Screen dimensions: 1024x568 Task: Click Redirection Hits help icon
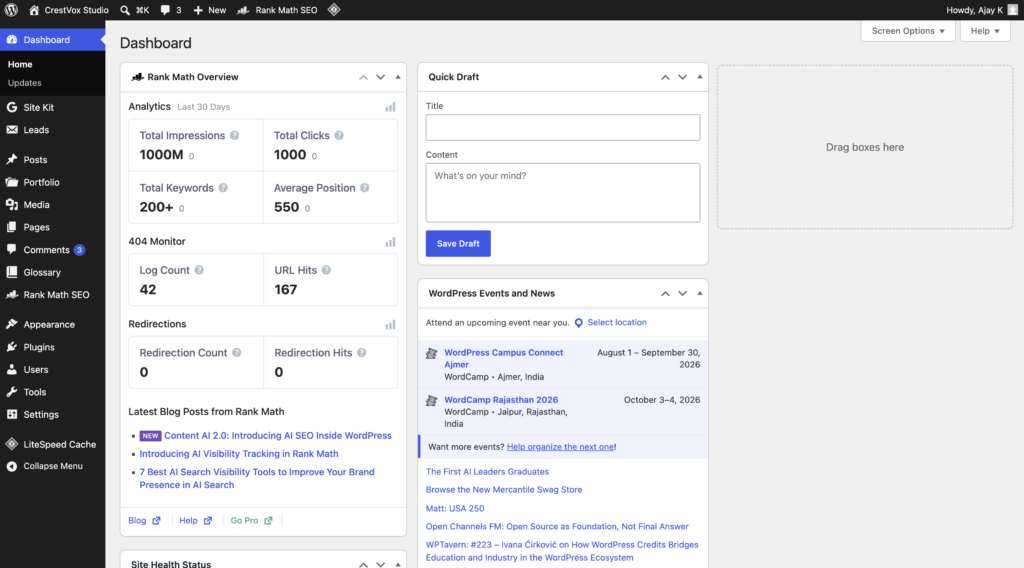tap(361, 353)
